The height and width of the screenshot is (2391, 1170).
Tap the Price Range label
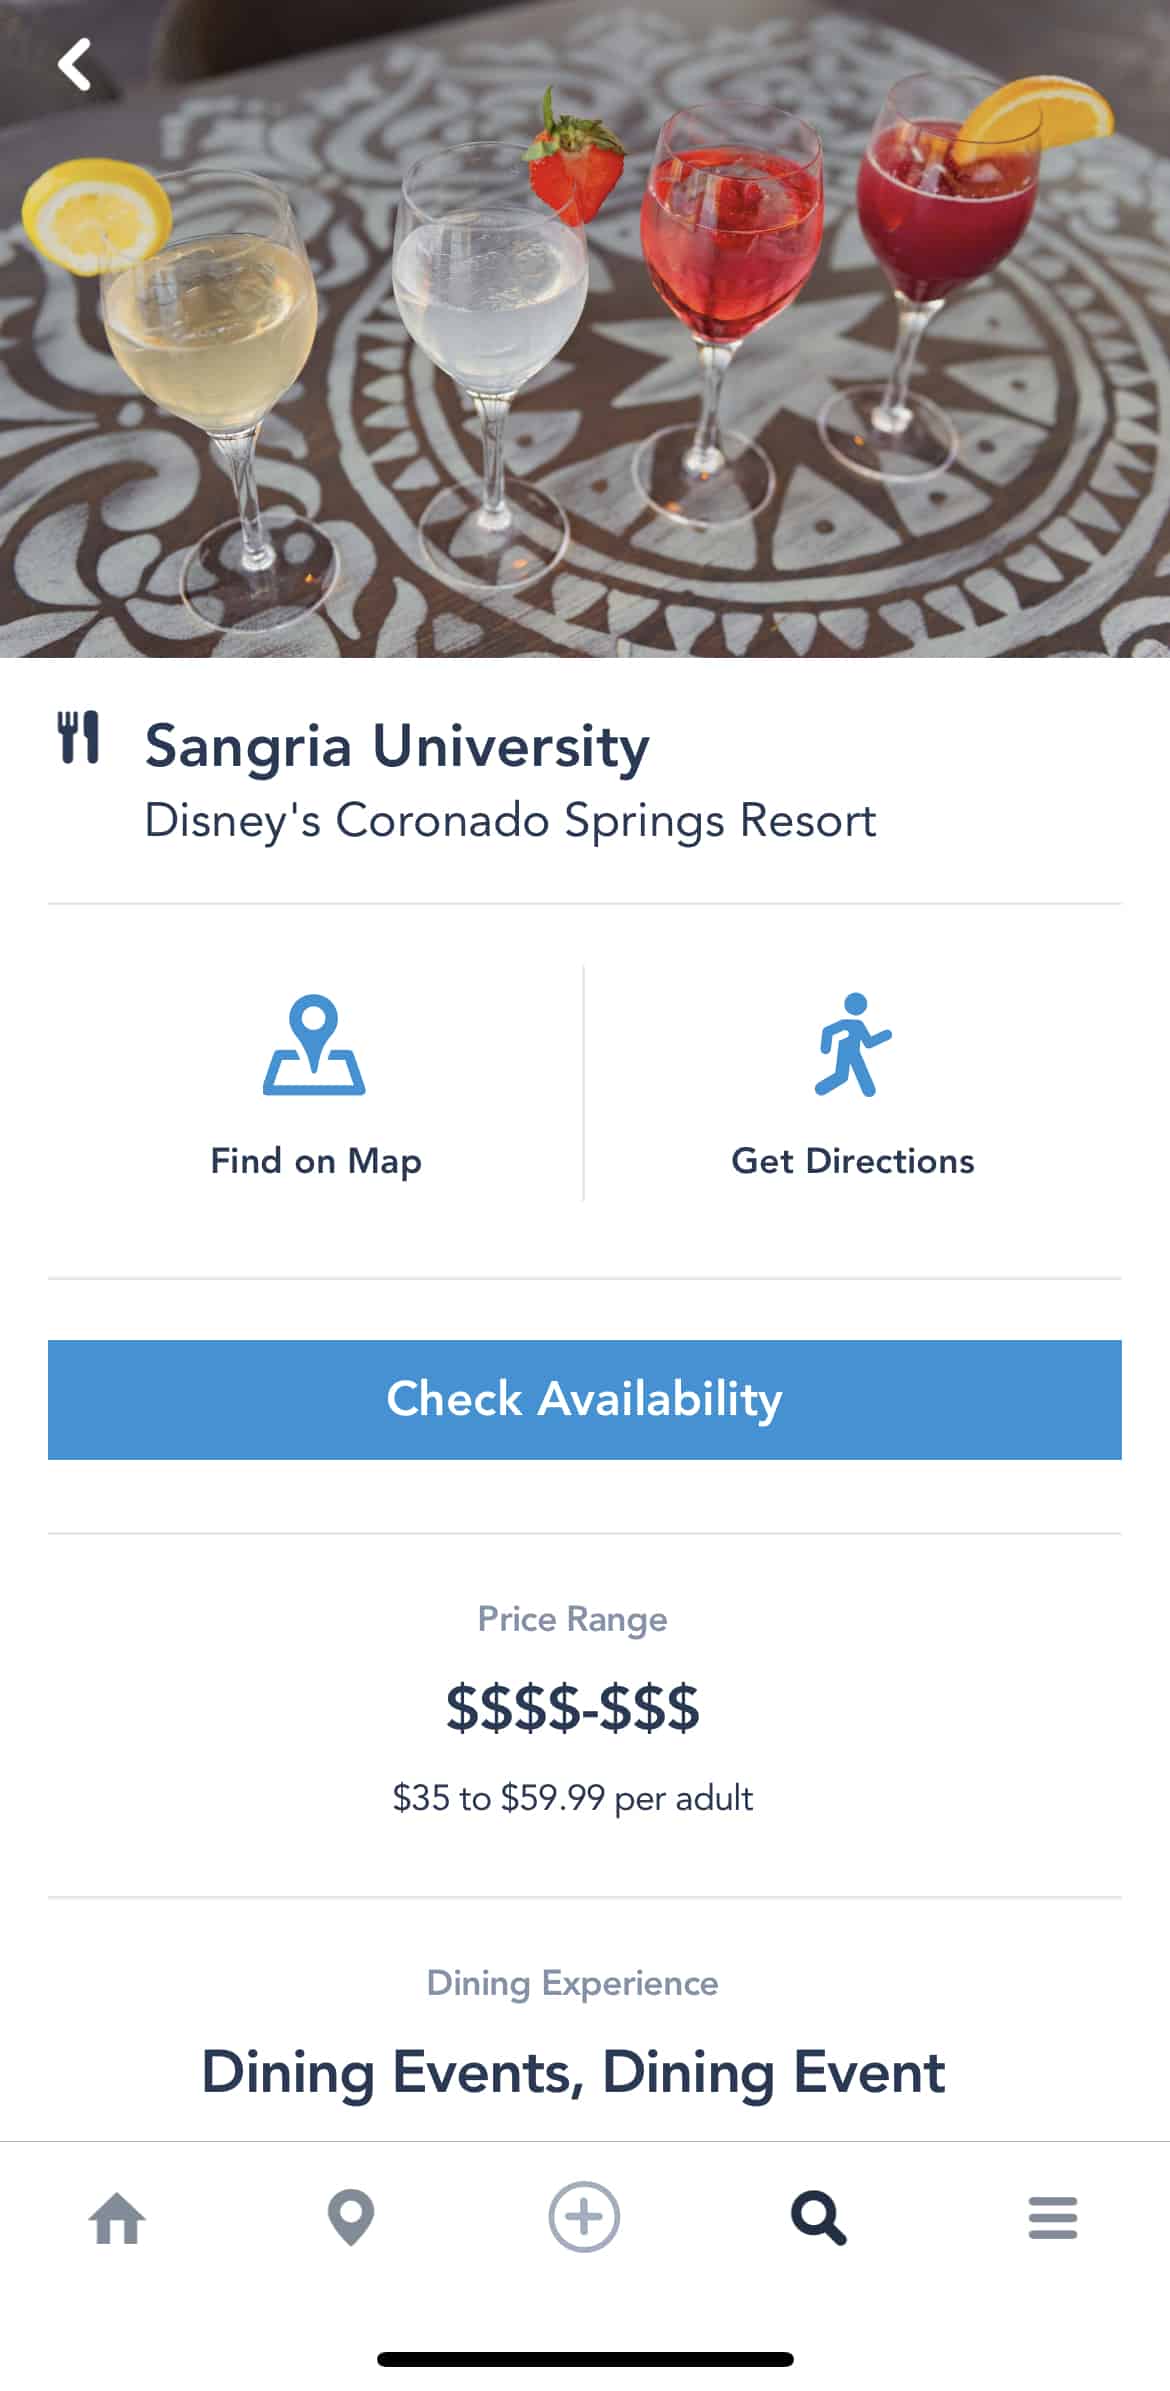572,1619
